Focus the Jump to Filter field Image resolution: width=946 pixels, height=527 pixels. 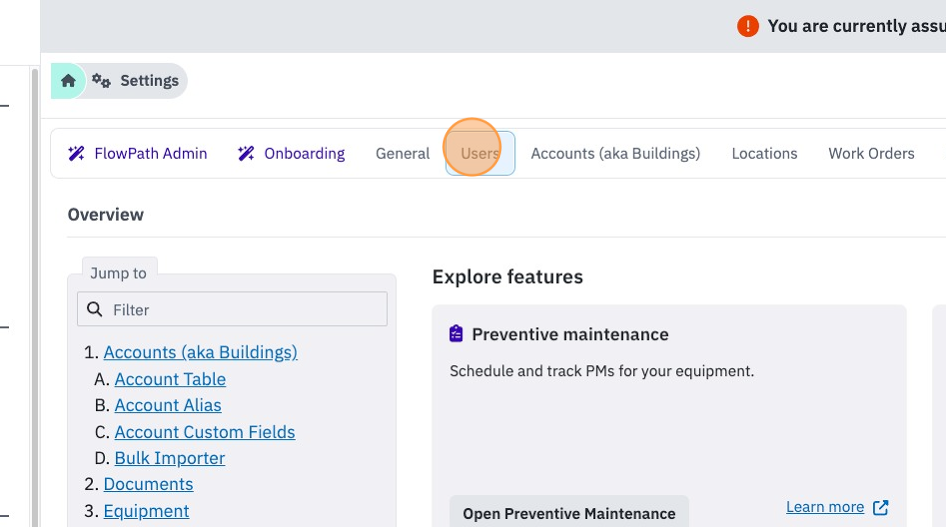pos(232,309)
